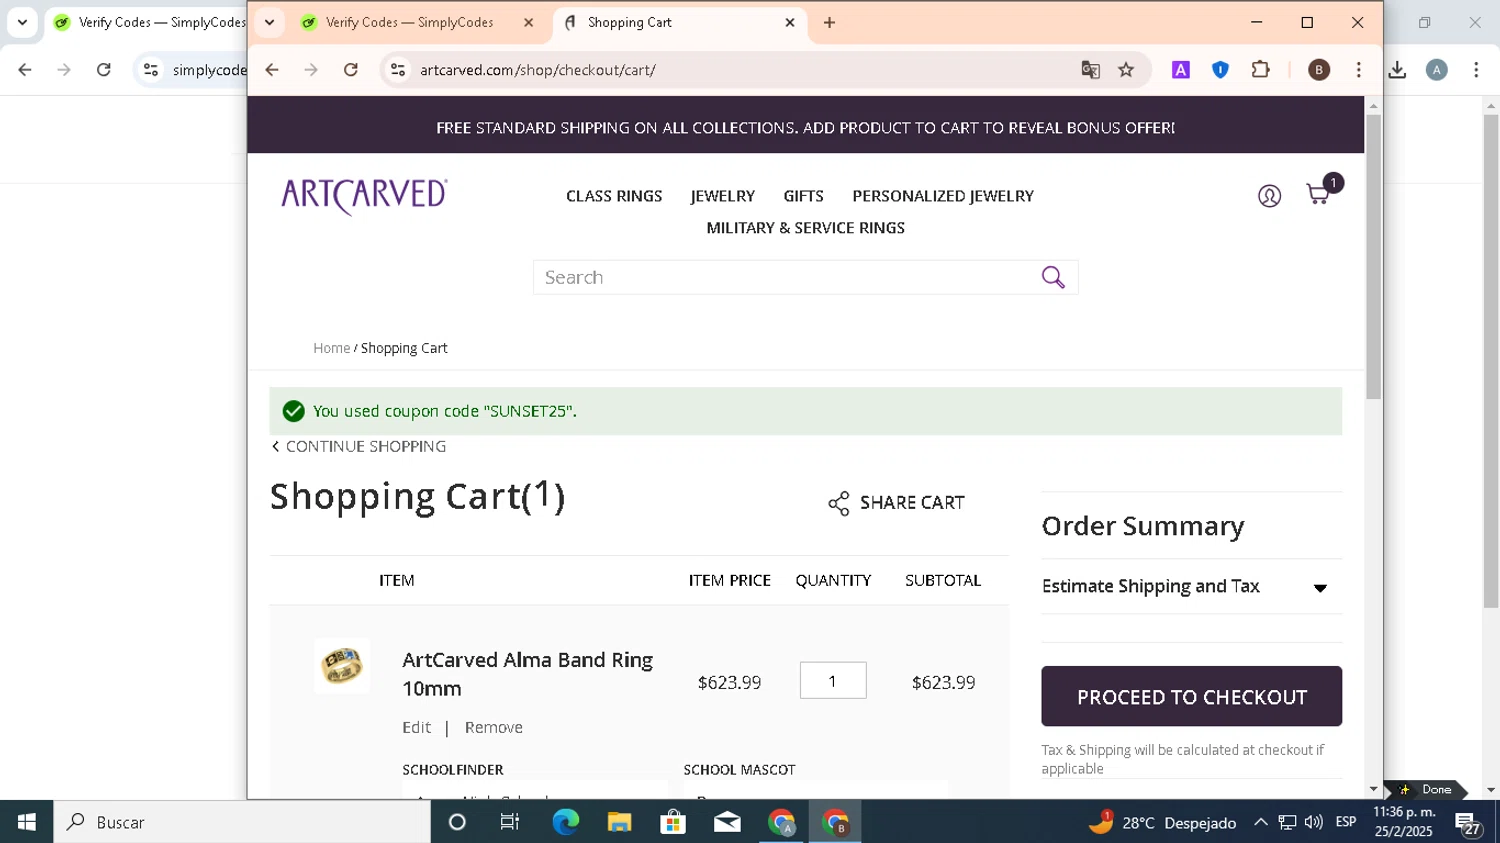The width and height of the screenshot is (1500, 843).
Task: Open the purple A extension icon
Action: click(x=1181, y=70)
